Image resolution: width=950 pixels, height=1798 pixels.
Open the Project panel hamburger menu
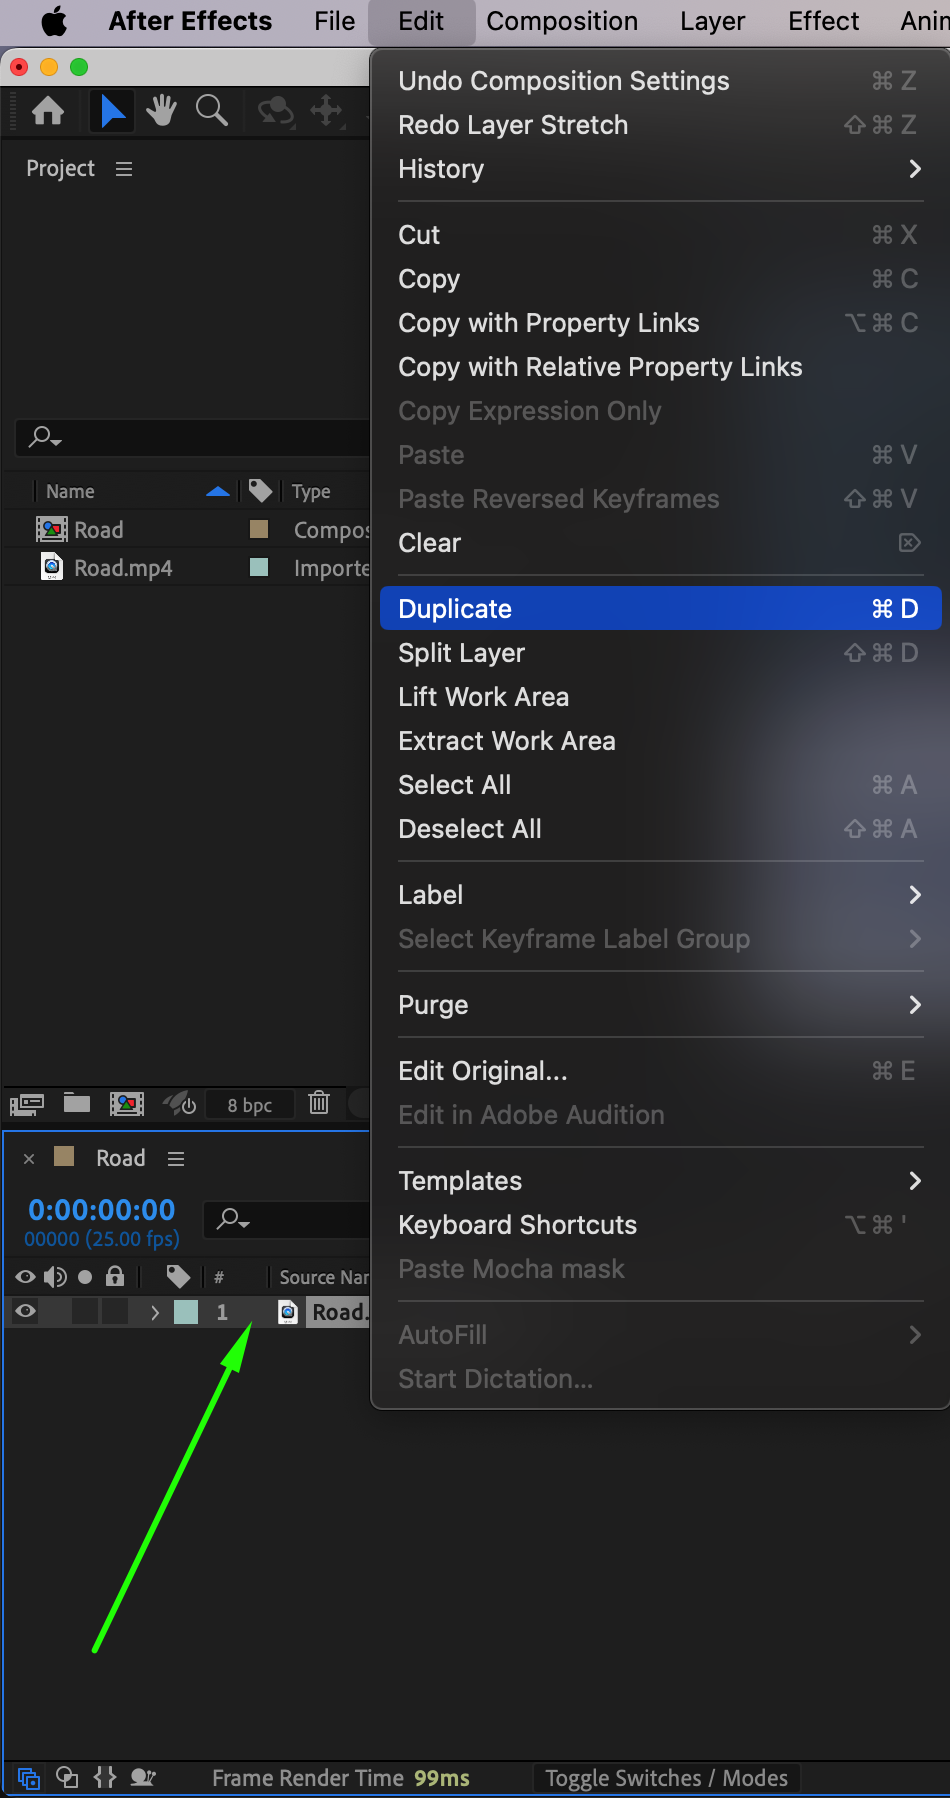coord(124,169)
